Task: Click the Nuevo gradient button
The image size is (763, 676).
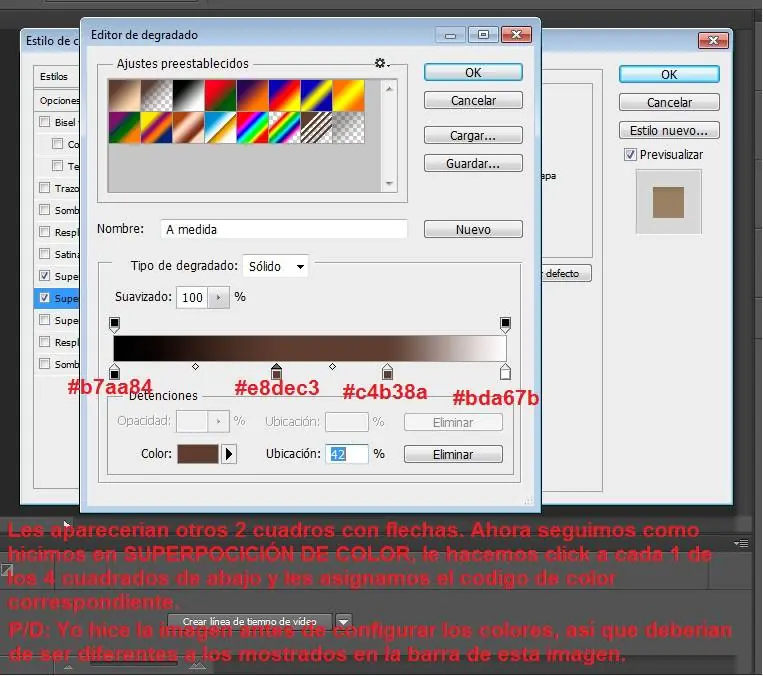Action: (473, 229)
